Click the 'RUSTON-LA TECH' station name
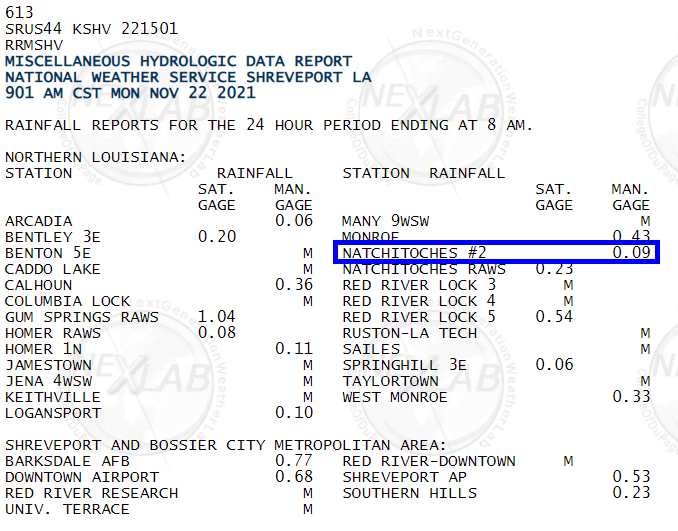This screenshot has width=678, height=531. [x=409, y=333]
